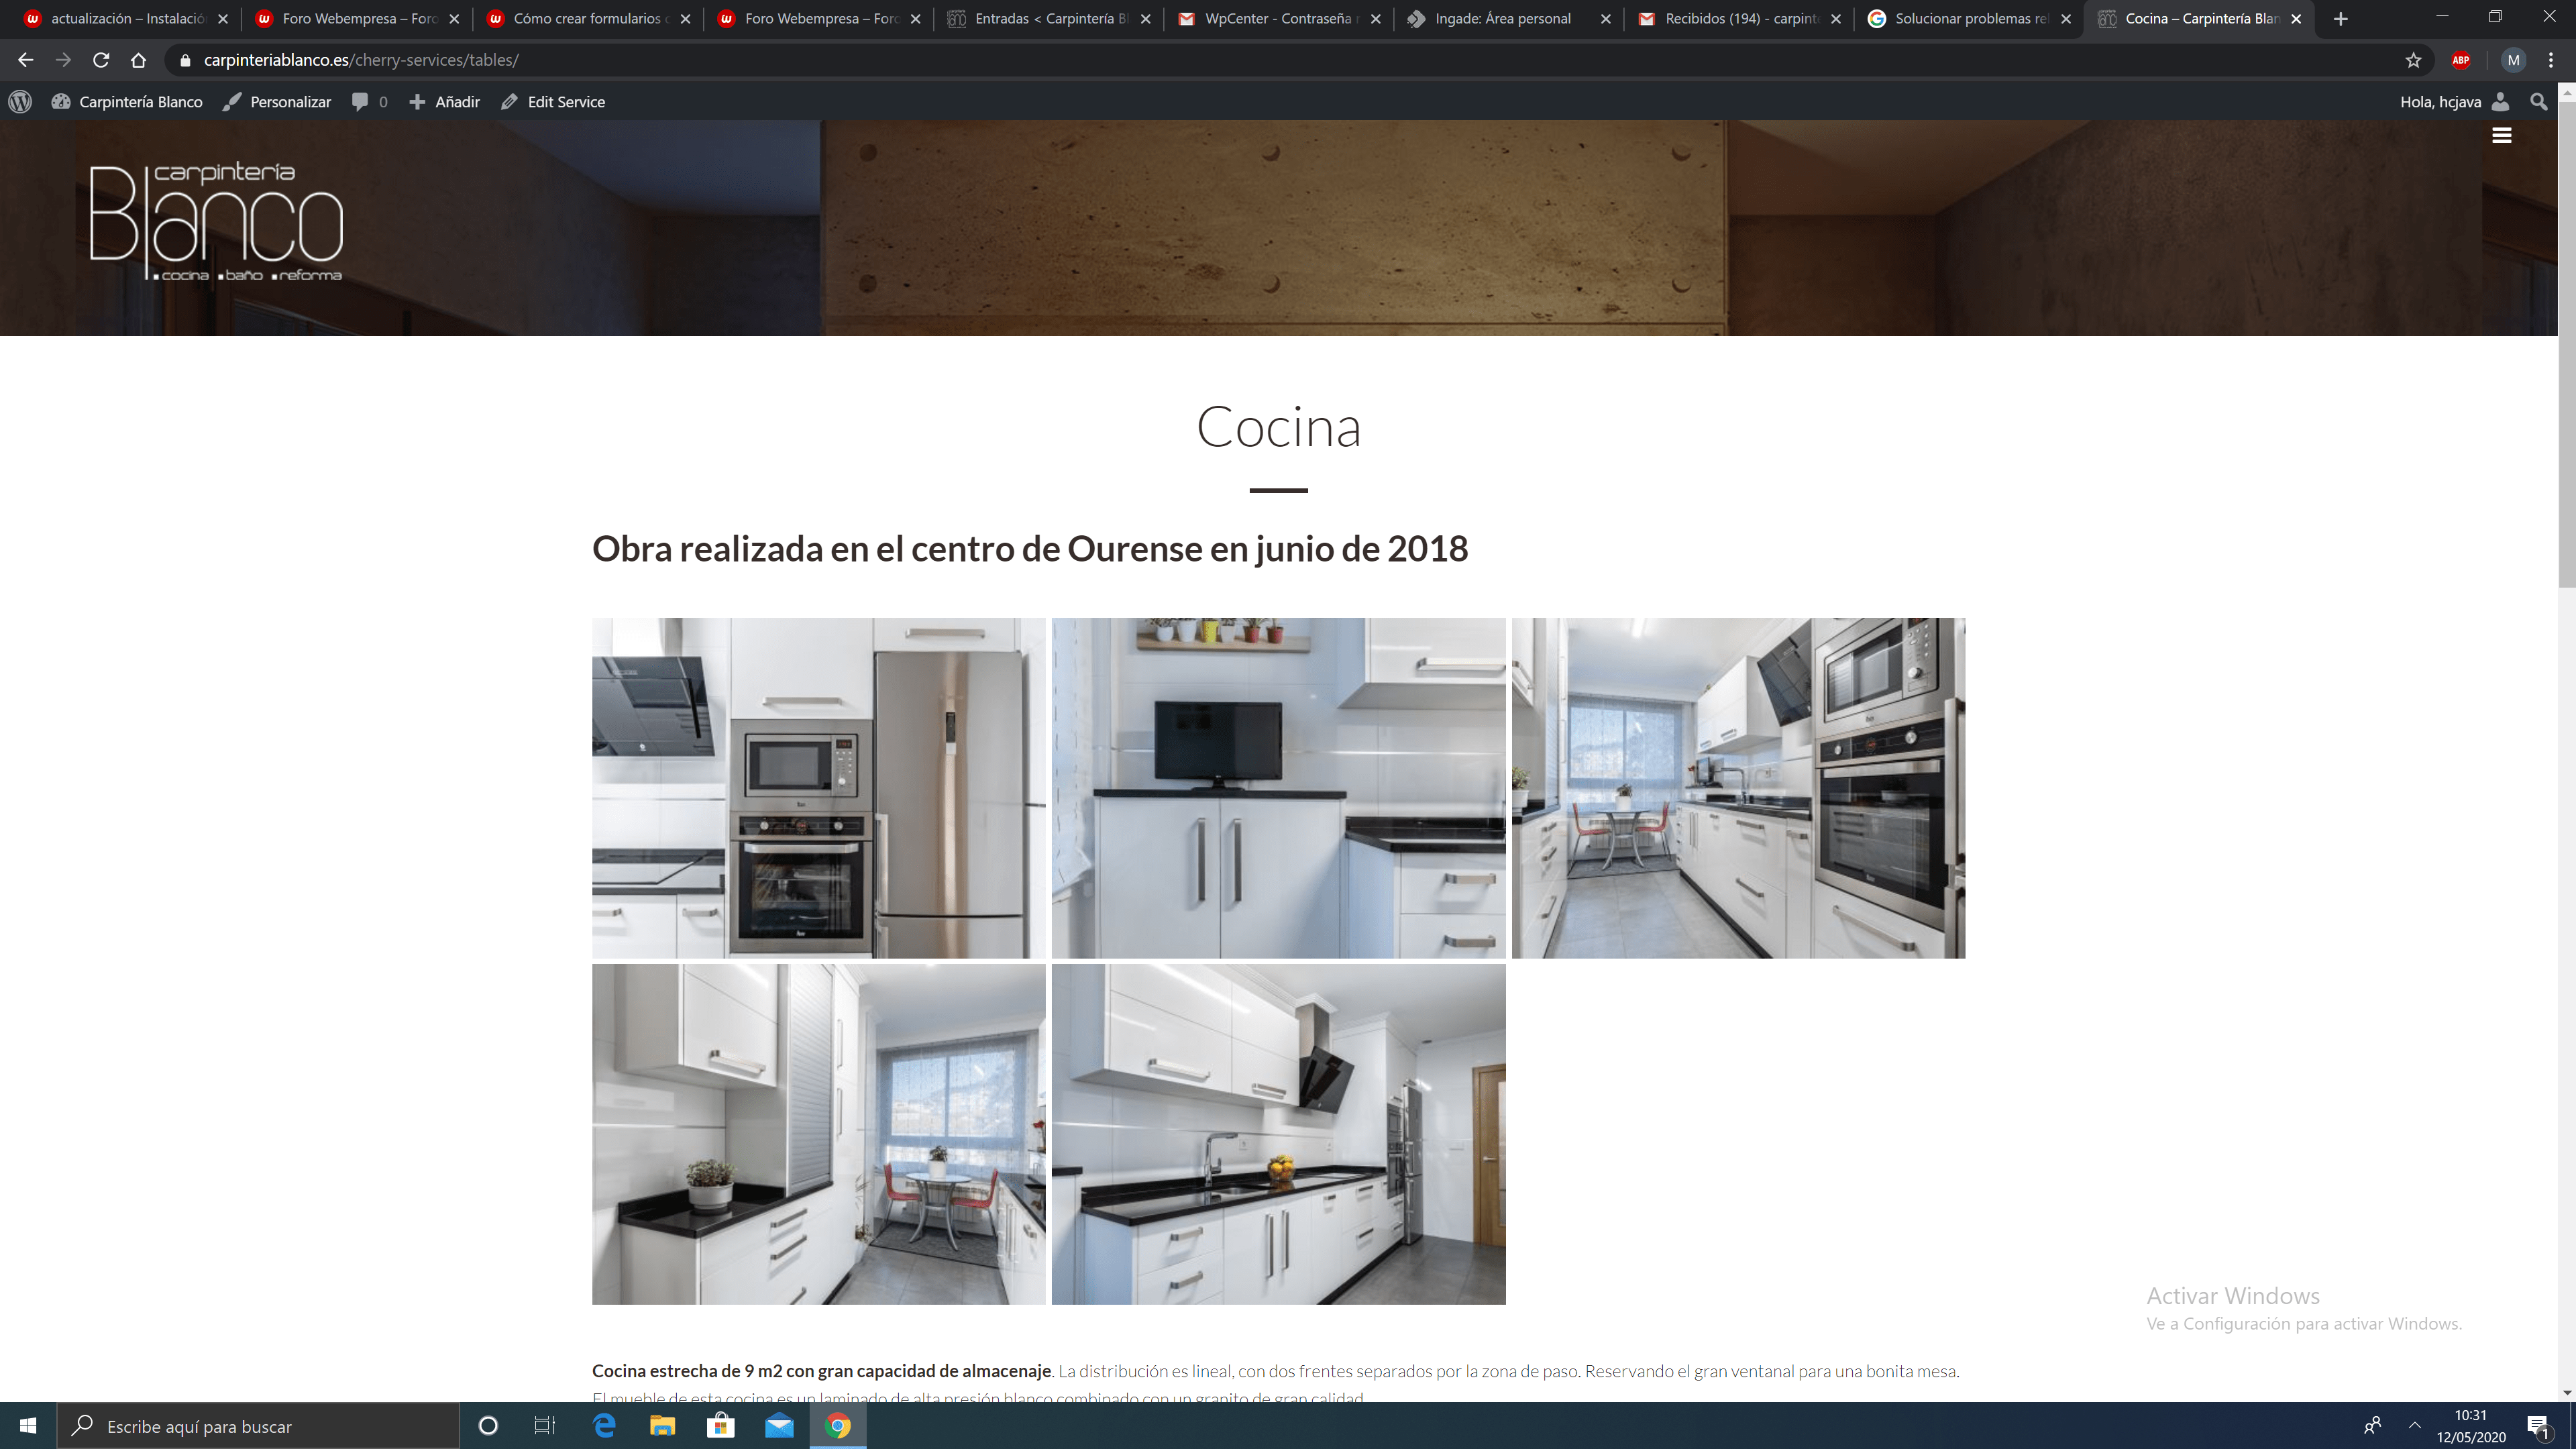Open Microsoft Store from taskbar
The height and width of the screenshot is (1449, 2576).
click(x=721, y=1426)
